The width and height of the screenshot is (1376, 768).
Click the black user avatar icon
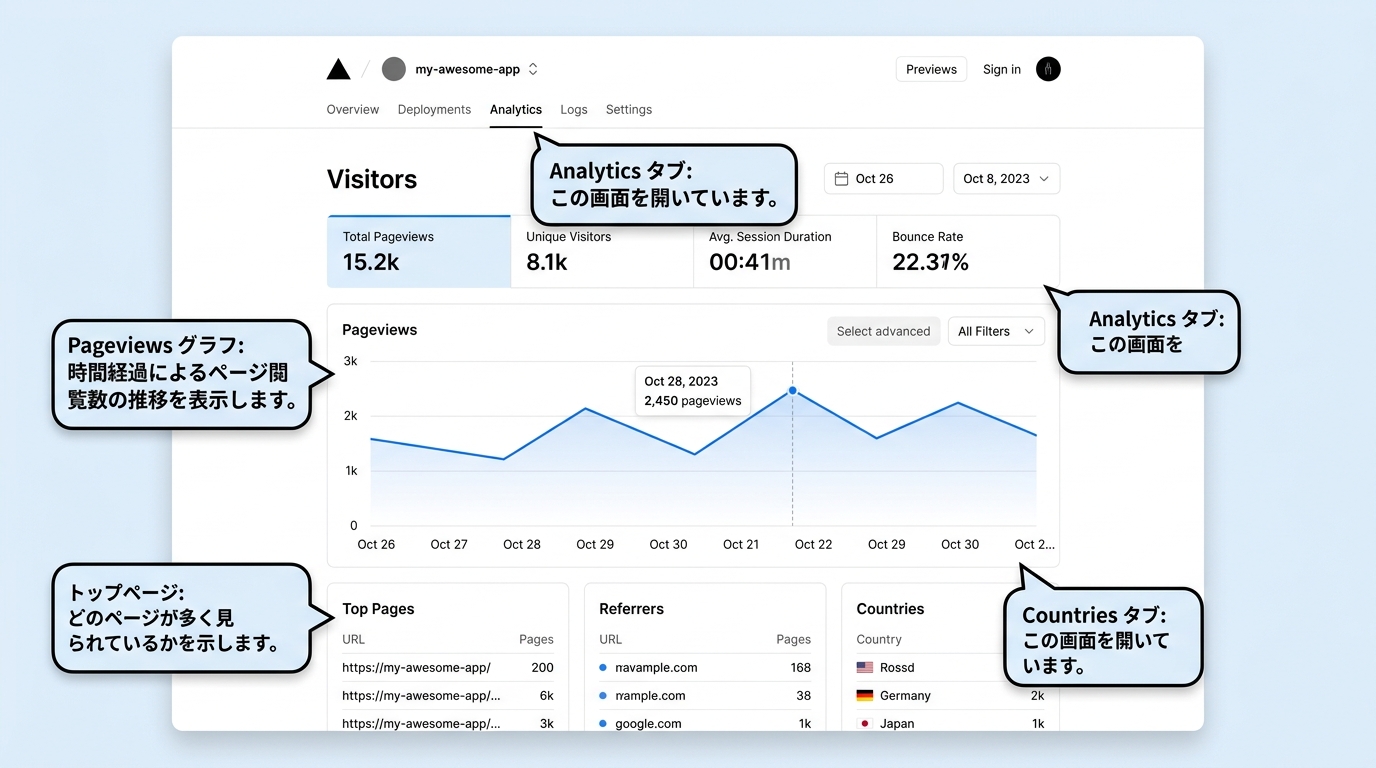tap(1048, 69)
